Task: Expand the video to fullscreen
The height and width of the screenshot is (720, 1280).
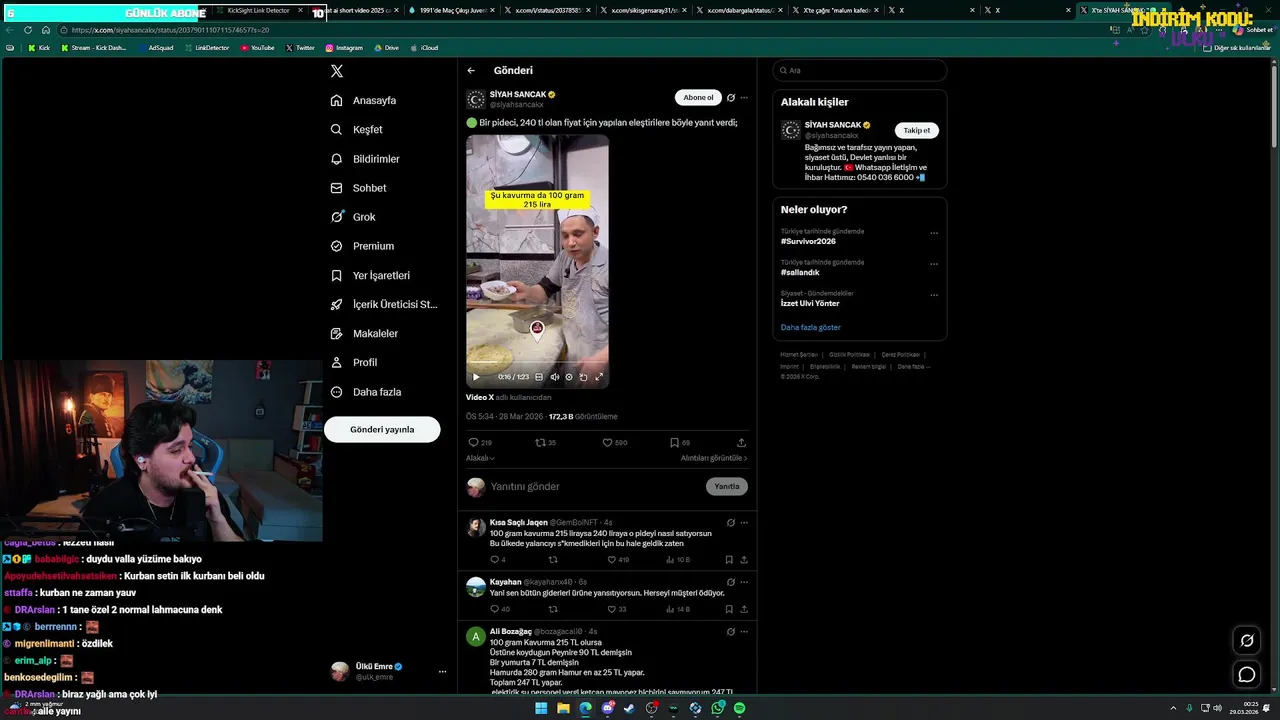Action: pyautogui.click(x=599, y=377)
